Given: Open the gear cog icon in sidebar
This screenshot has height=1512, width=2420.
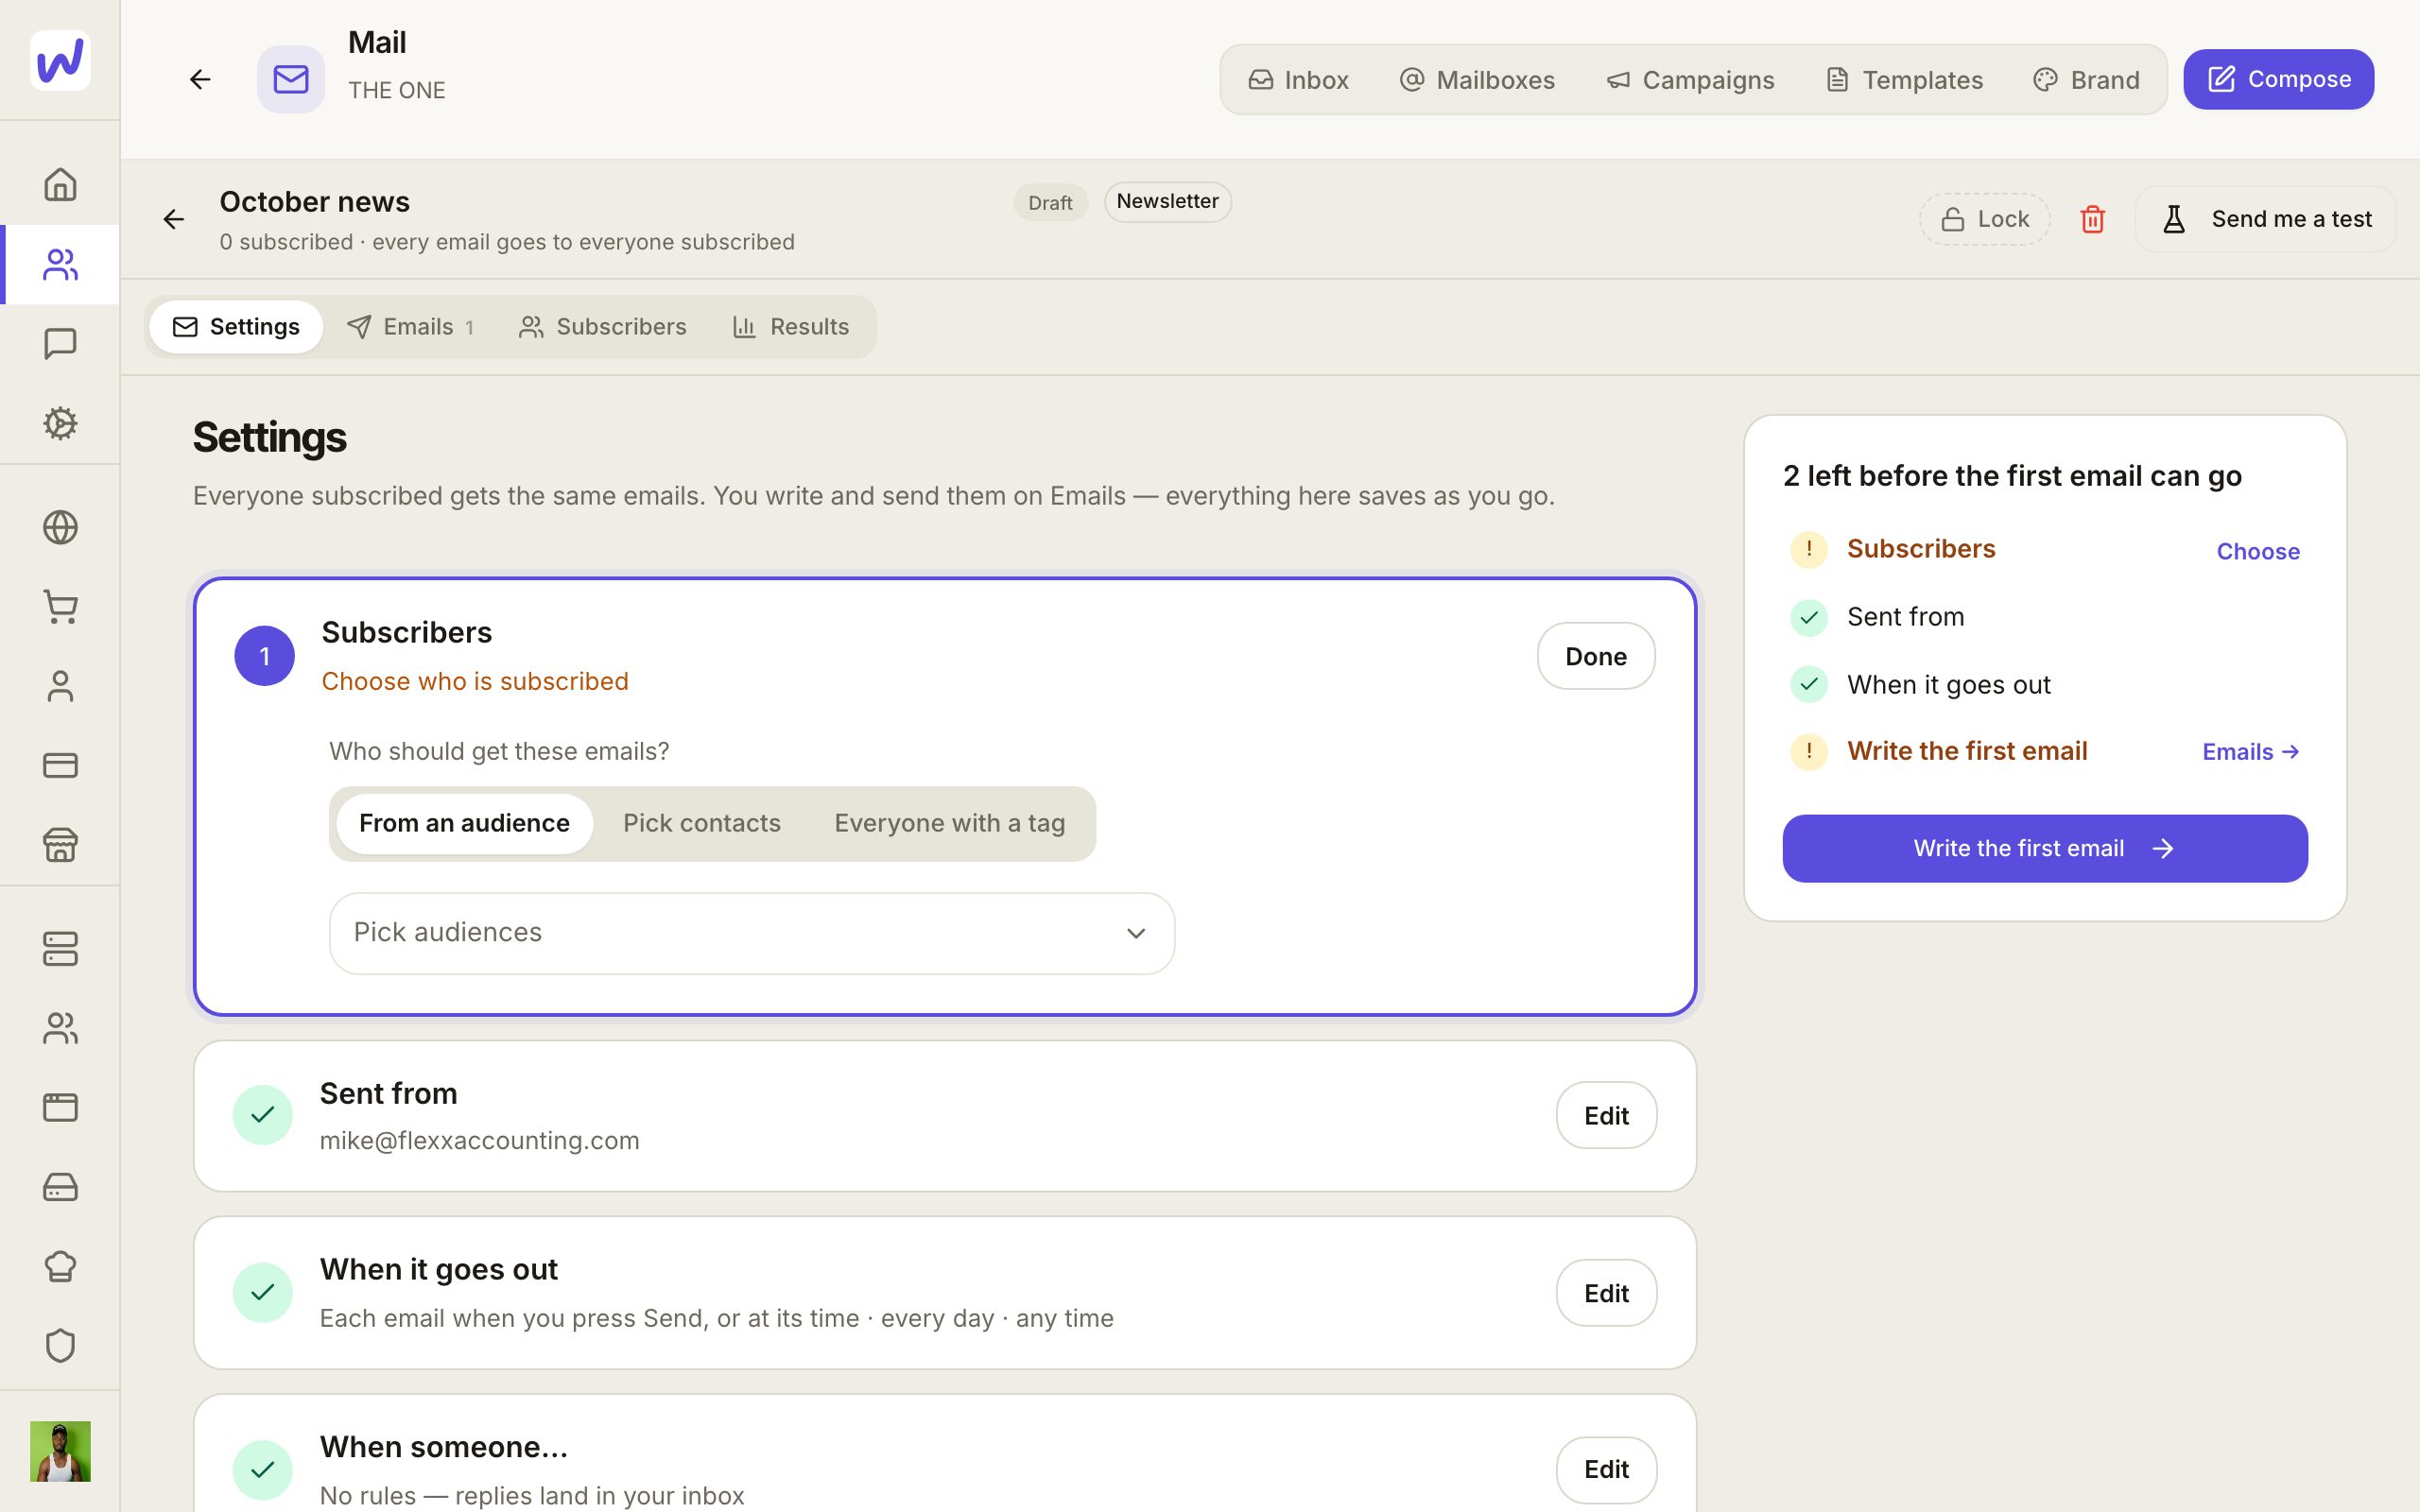Looking at the screenshot, I should 60,423.
